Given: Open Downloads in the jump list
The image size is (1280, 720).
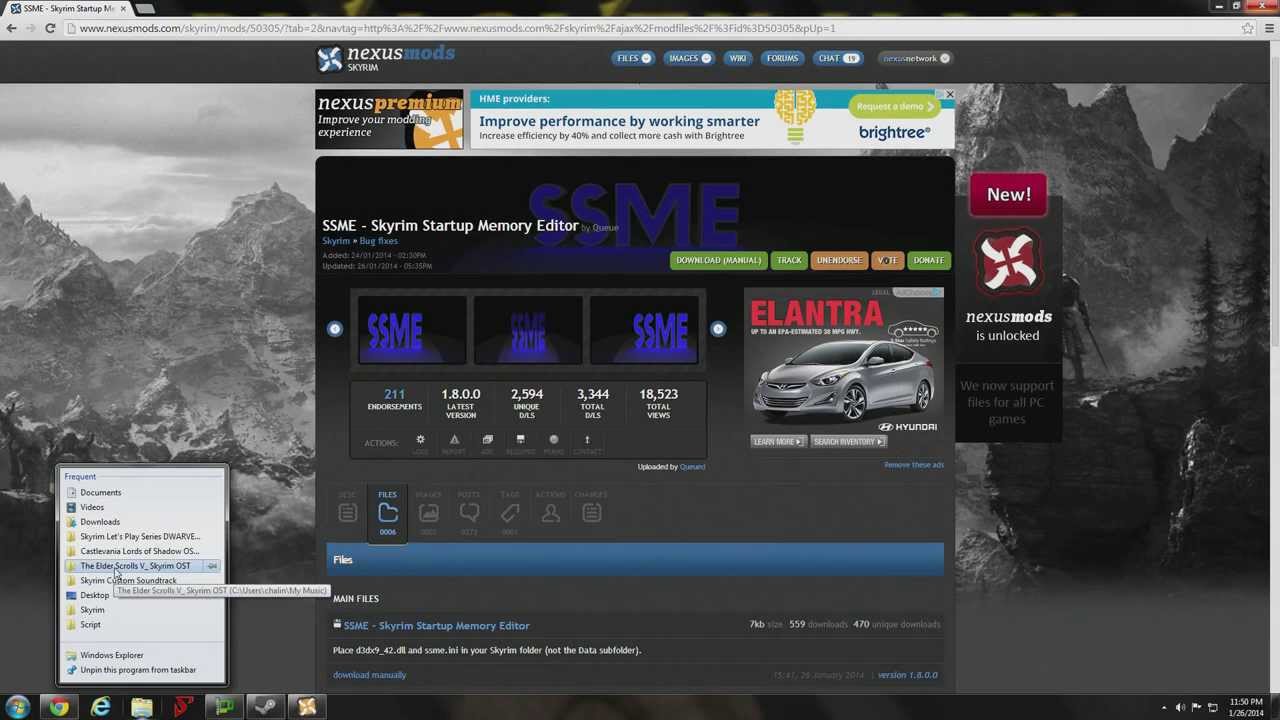Looking at the screenshot, I should 141,522.
